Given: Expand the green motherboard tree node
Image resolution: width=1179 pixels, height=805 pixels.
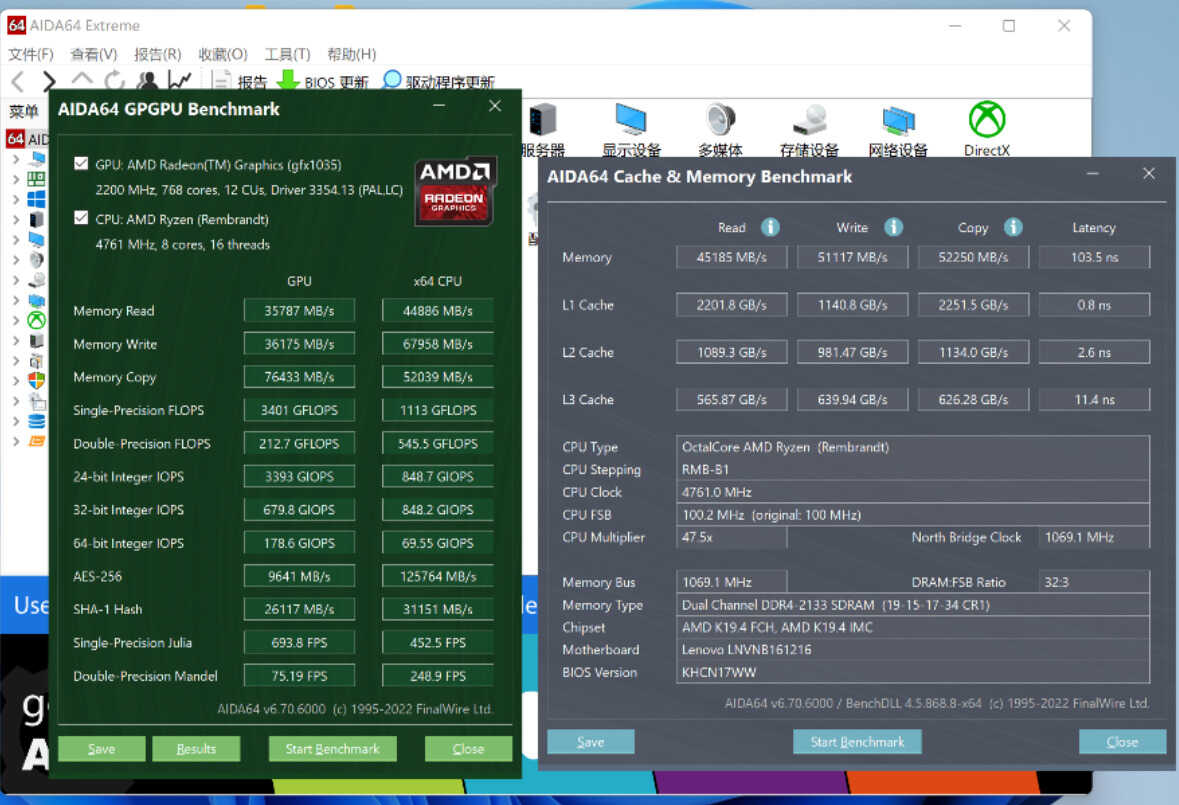Looking at the screenshot, I should 16,179.
